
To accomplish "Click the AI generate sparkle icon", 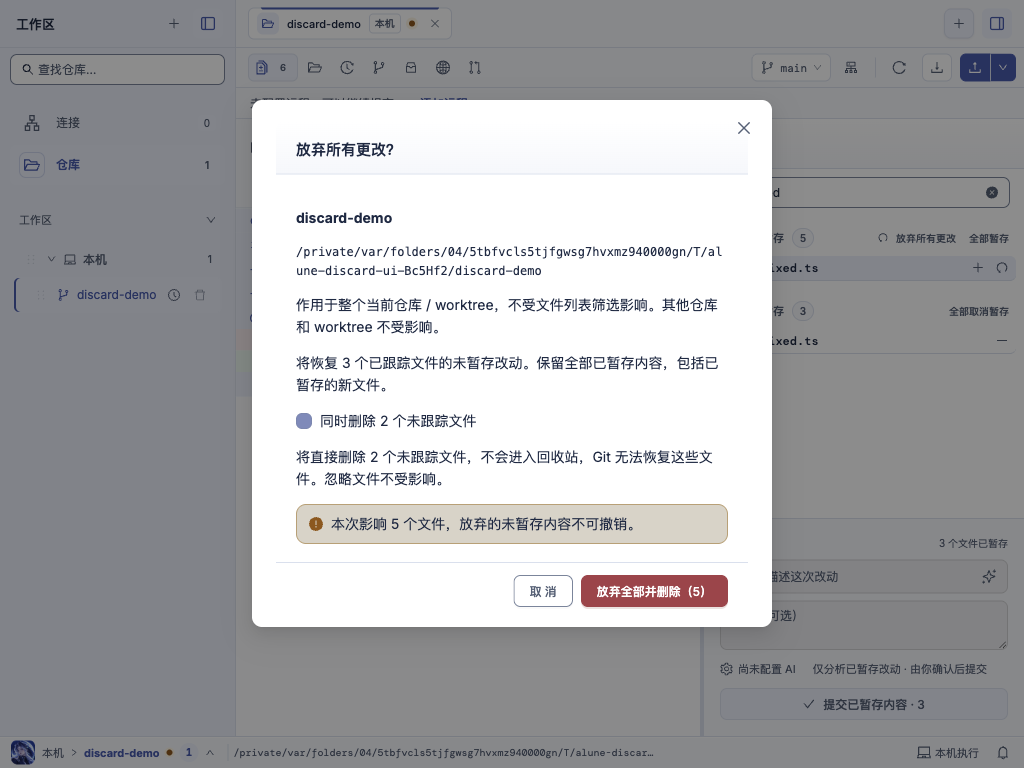I will [989, 576].
